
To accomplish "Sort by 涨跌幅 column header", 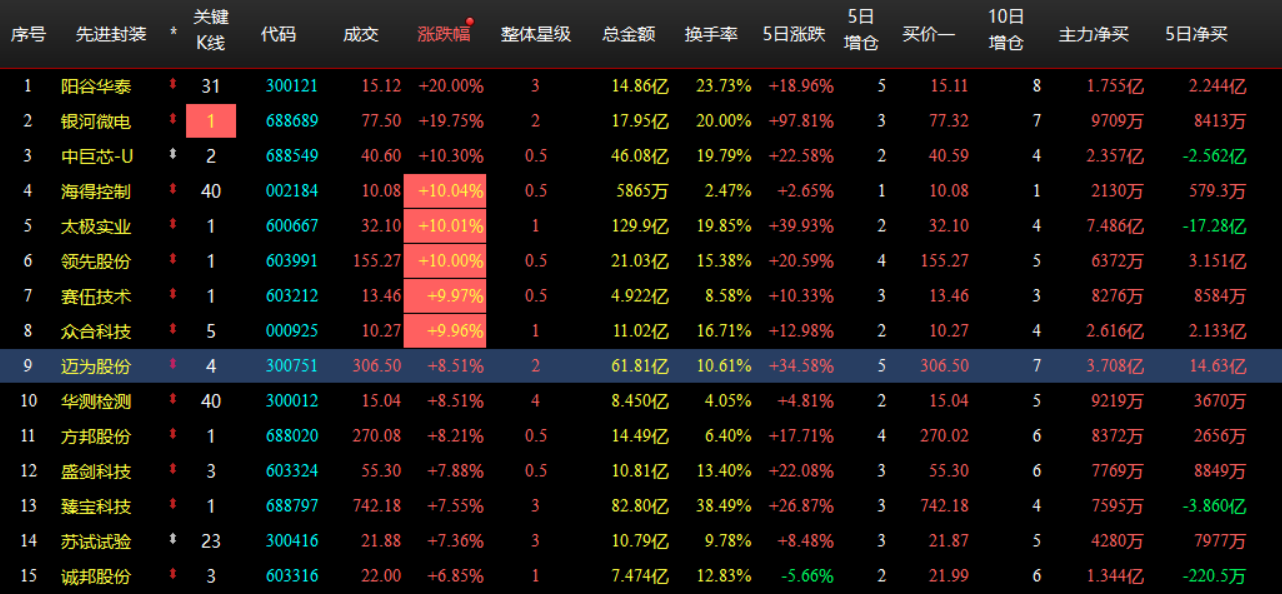I will pos(443,34).
